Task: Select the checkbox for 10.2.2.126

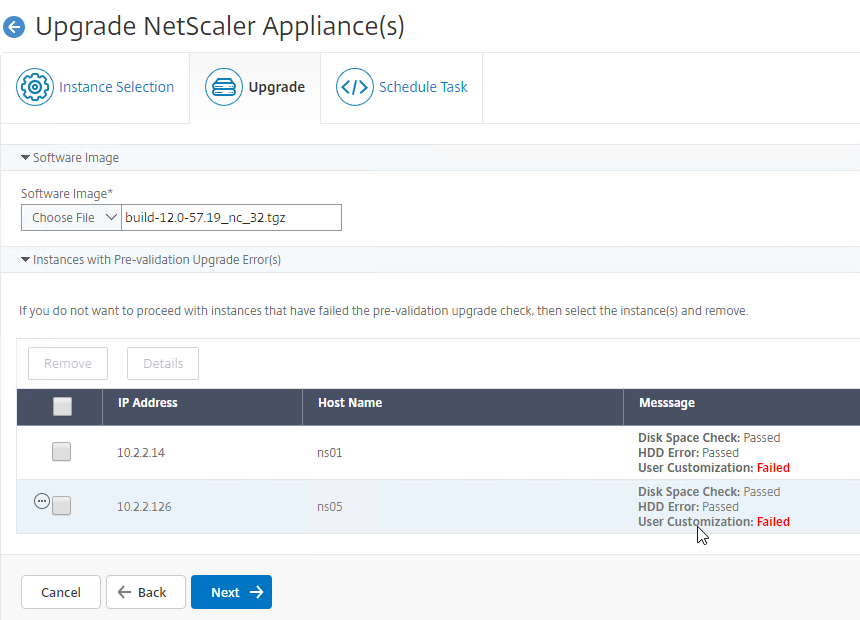Action: point(61,505)
